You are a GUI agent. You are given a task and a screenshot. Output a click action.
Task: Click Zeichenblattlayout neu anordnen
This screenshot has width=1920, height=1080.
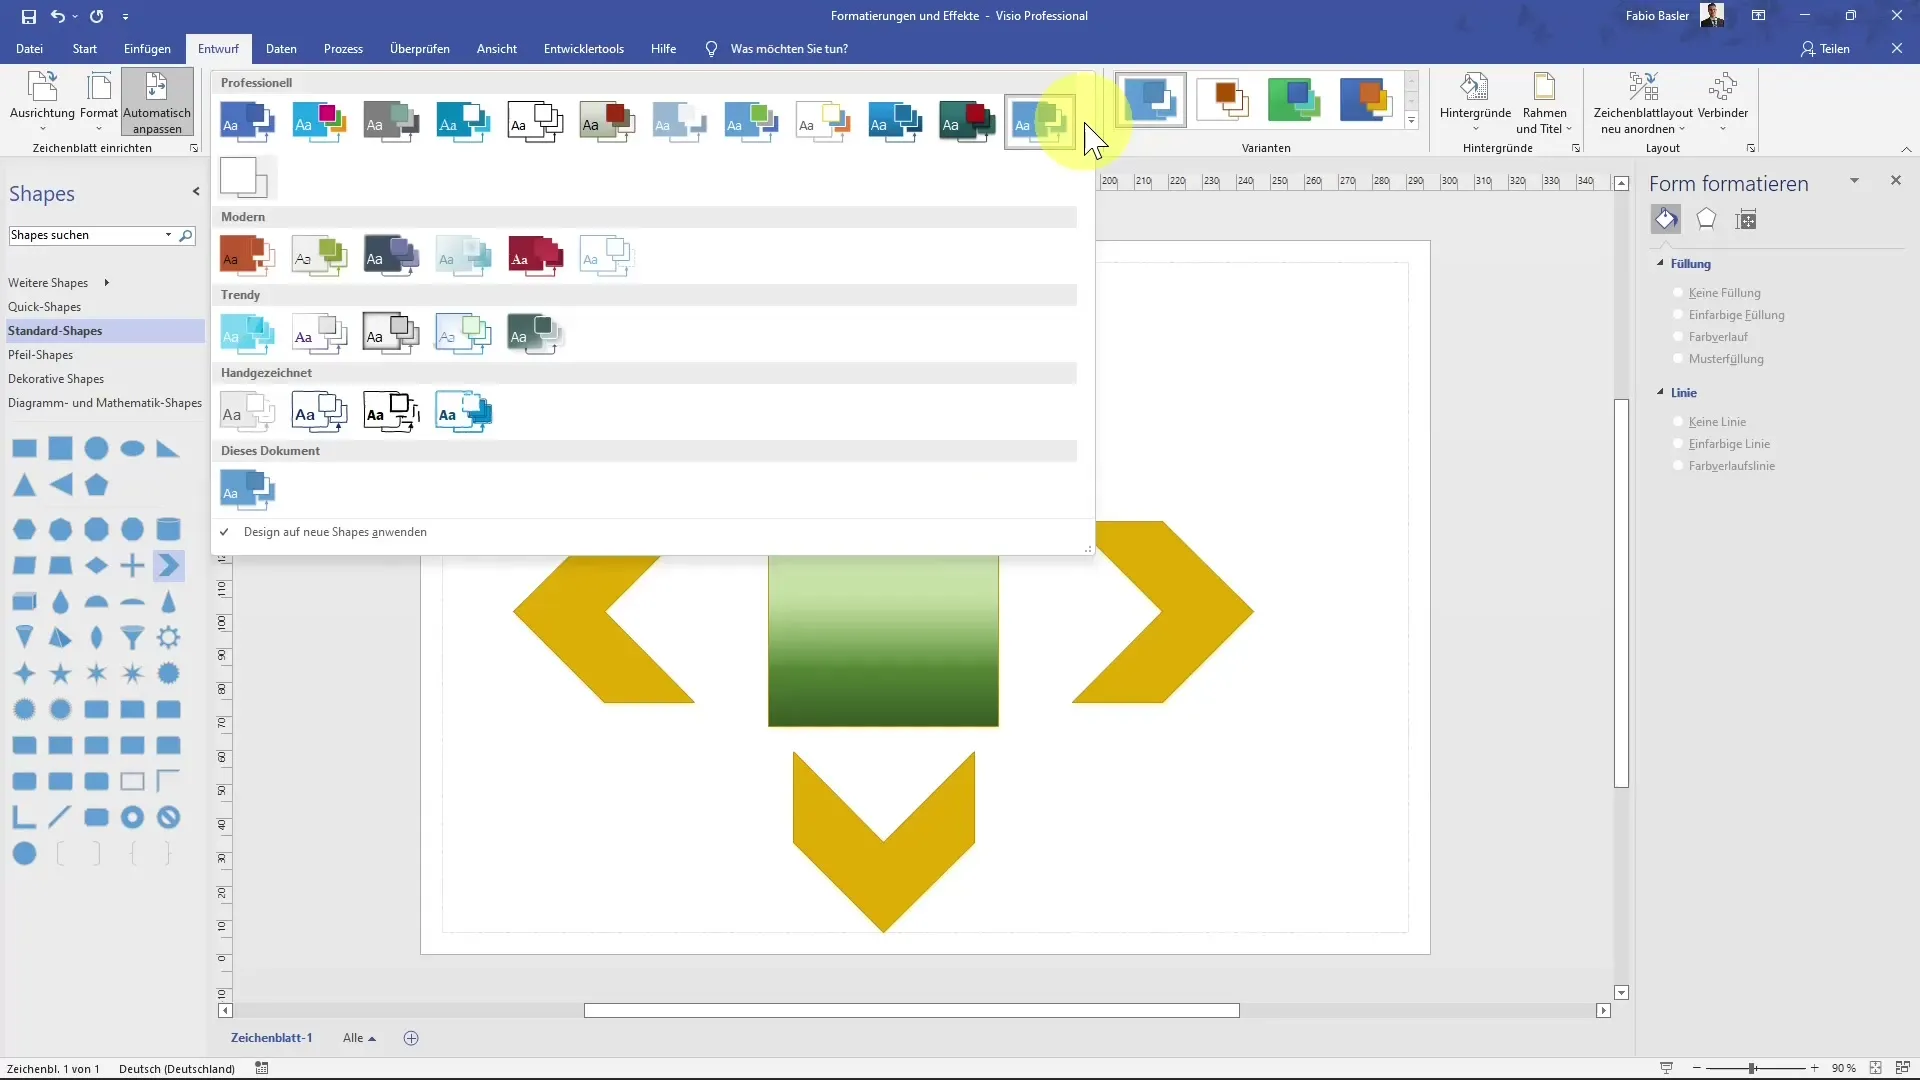[x=1643, y=102]
